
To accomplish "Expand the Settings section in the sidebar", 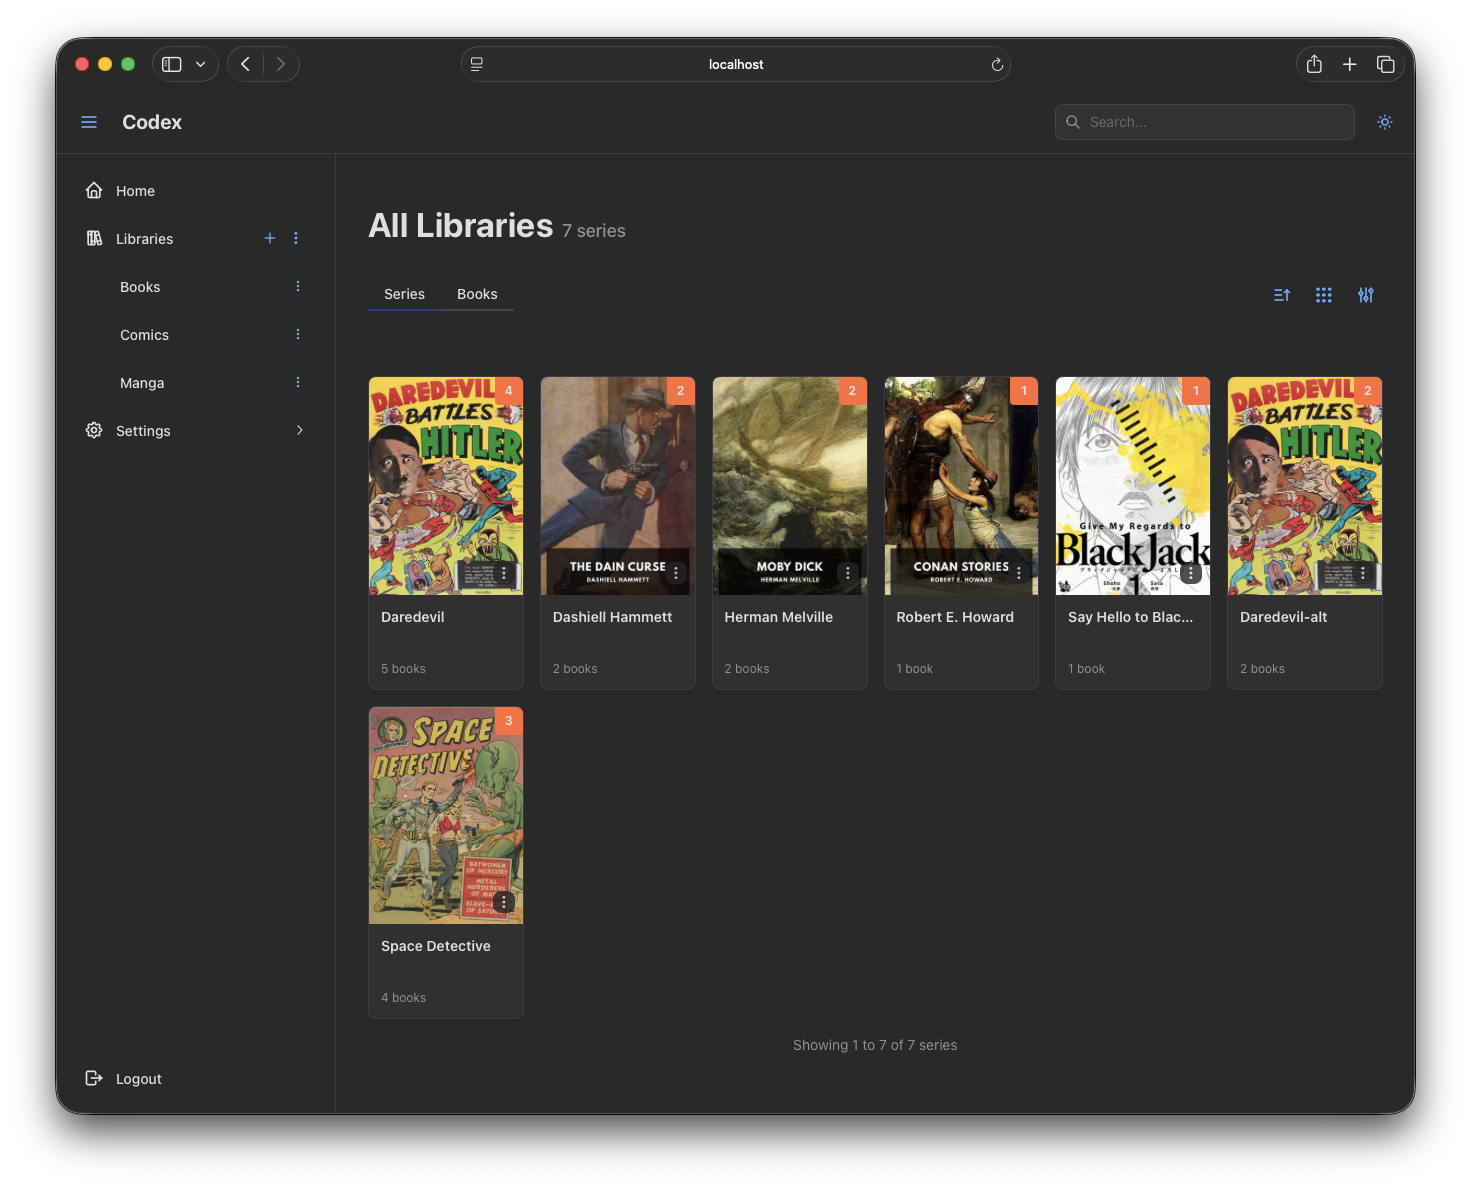I will [299, 430].
